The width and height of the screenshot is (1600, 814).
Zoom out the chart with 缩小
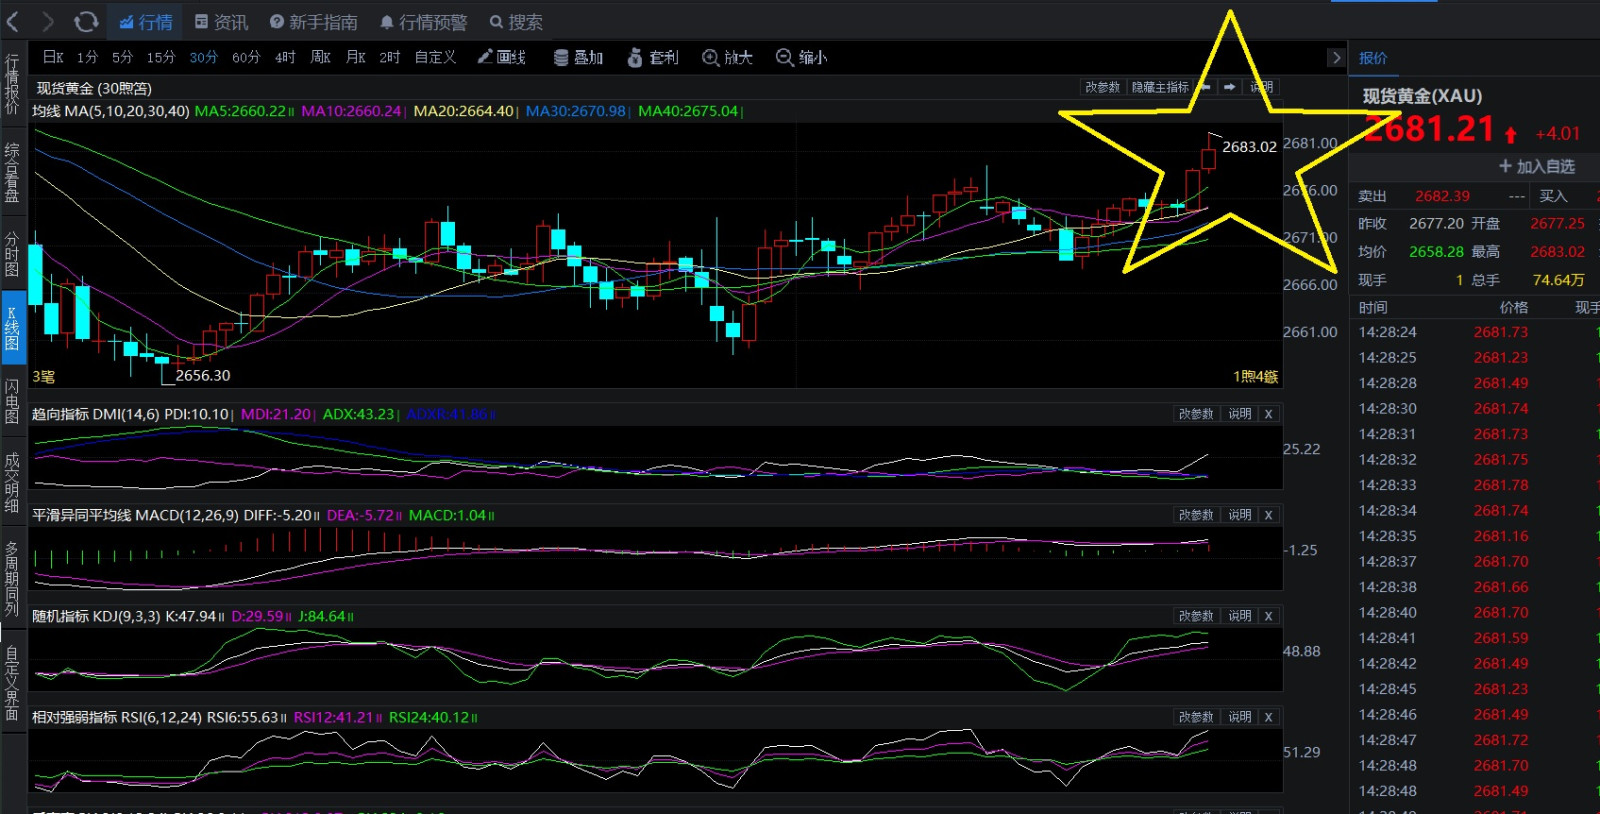tap(801, 57)
